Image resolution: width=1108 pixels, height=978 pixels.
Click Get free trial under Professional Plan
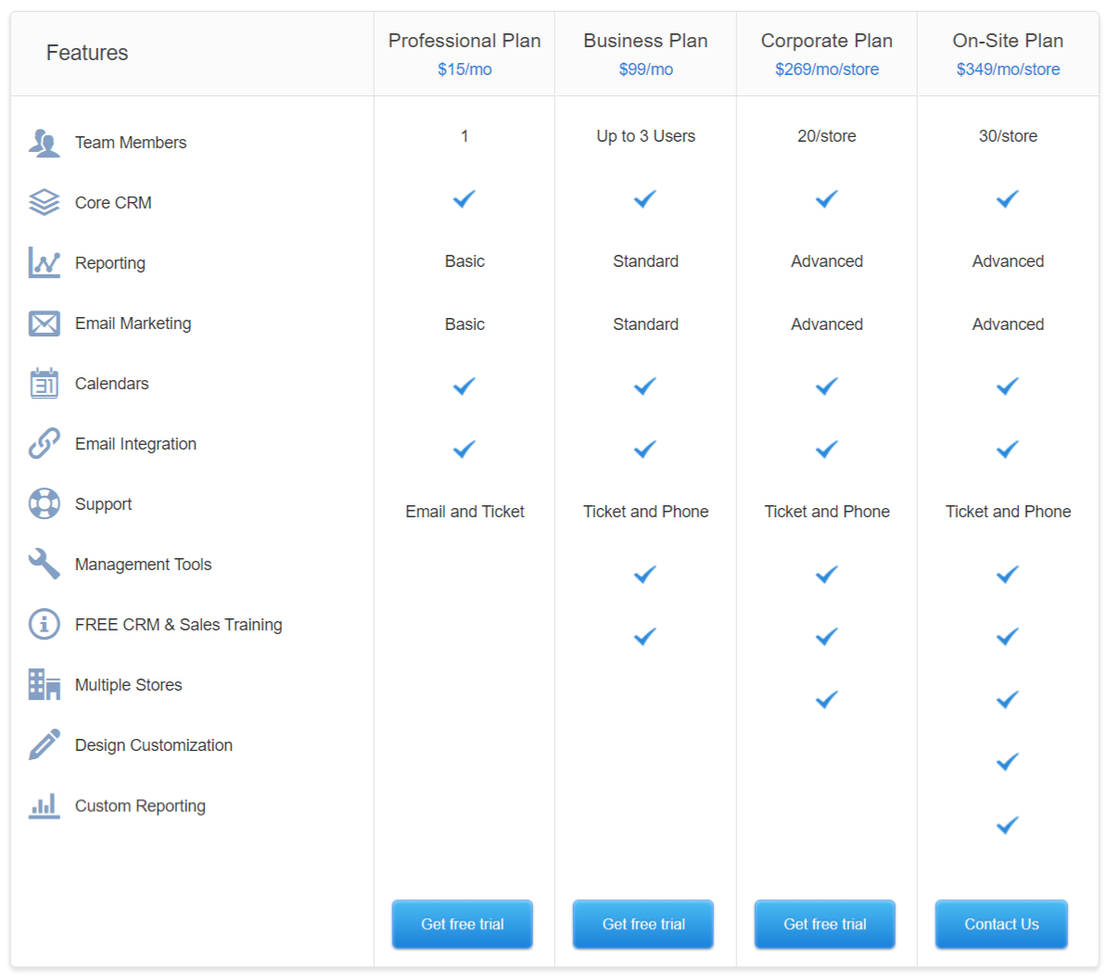click(x=462, y=924)
